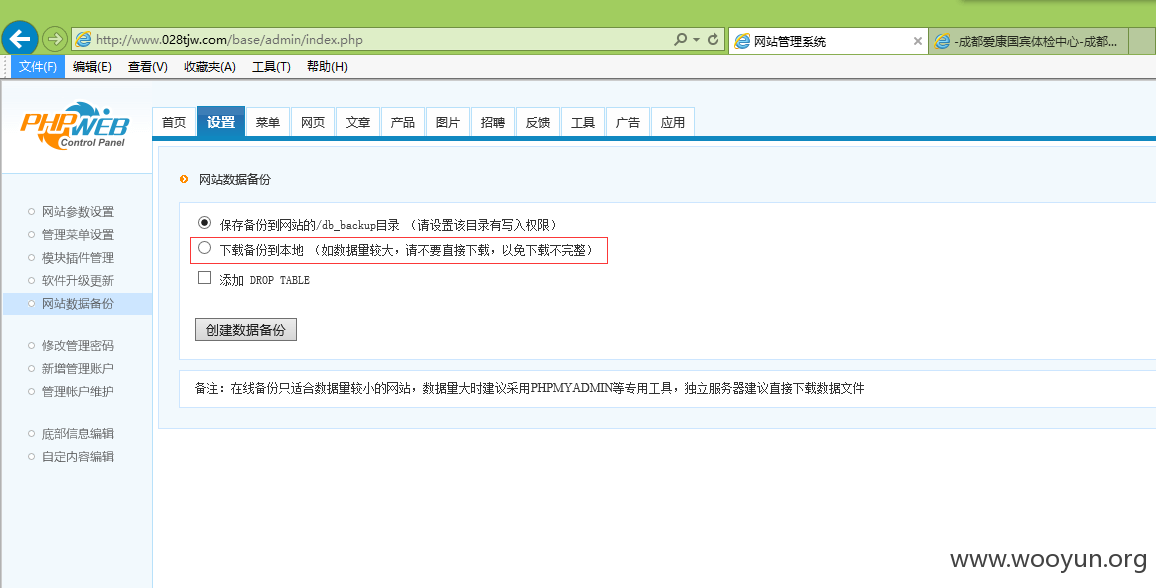Screen dimensions: 1156x588
Task: Open sidebar link 自定内容编辑
Action: (77, 457)
